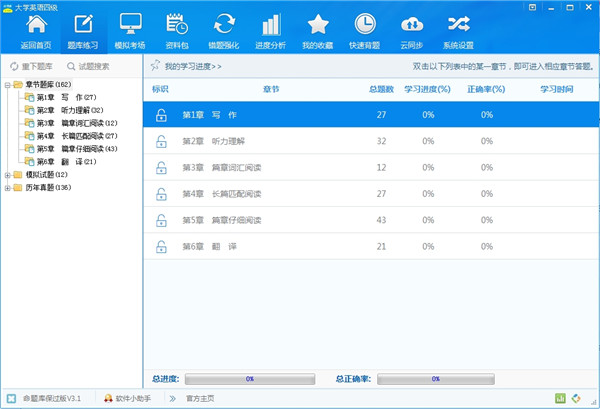Click the 总正确率 progress bar
This screenshot has width=600, height=409.
(436, 379)
